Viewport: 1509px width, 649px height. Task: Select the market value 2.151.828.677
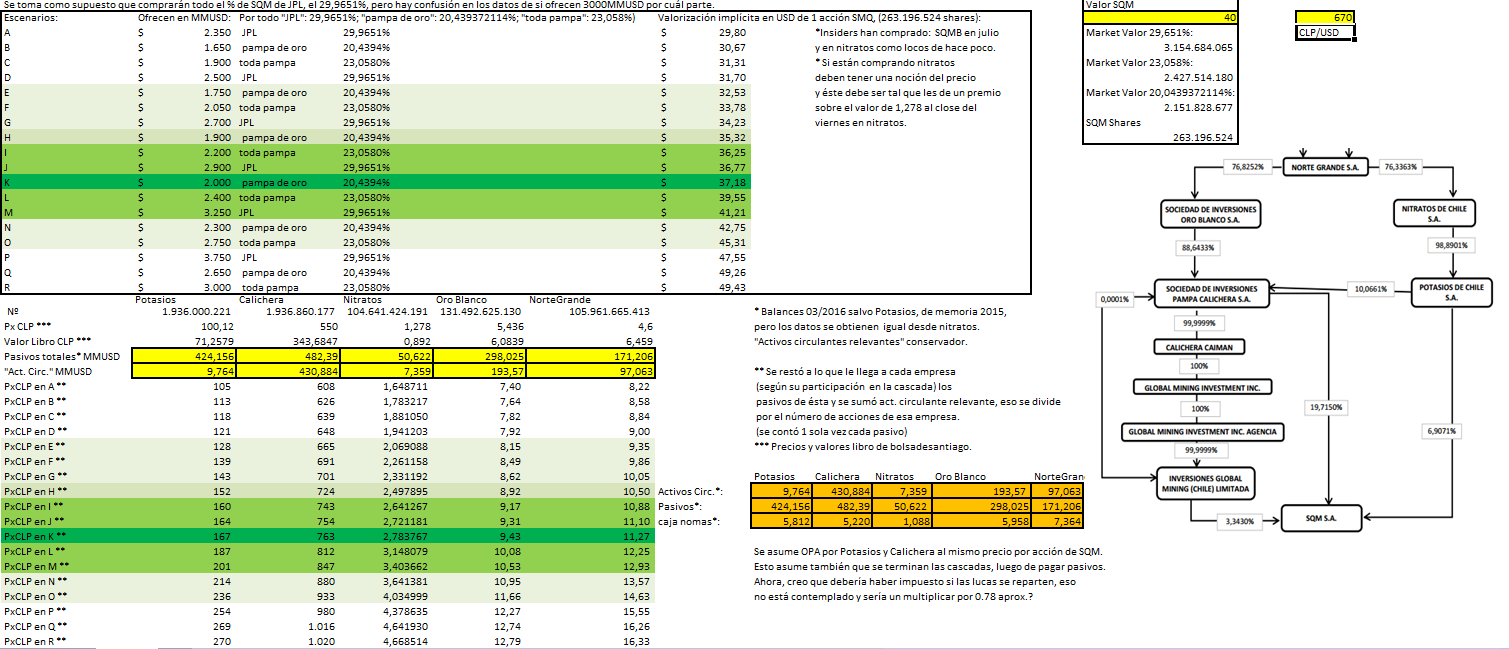pyautogui.click(x=1198, y=107)
